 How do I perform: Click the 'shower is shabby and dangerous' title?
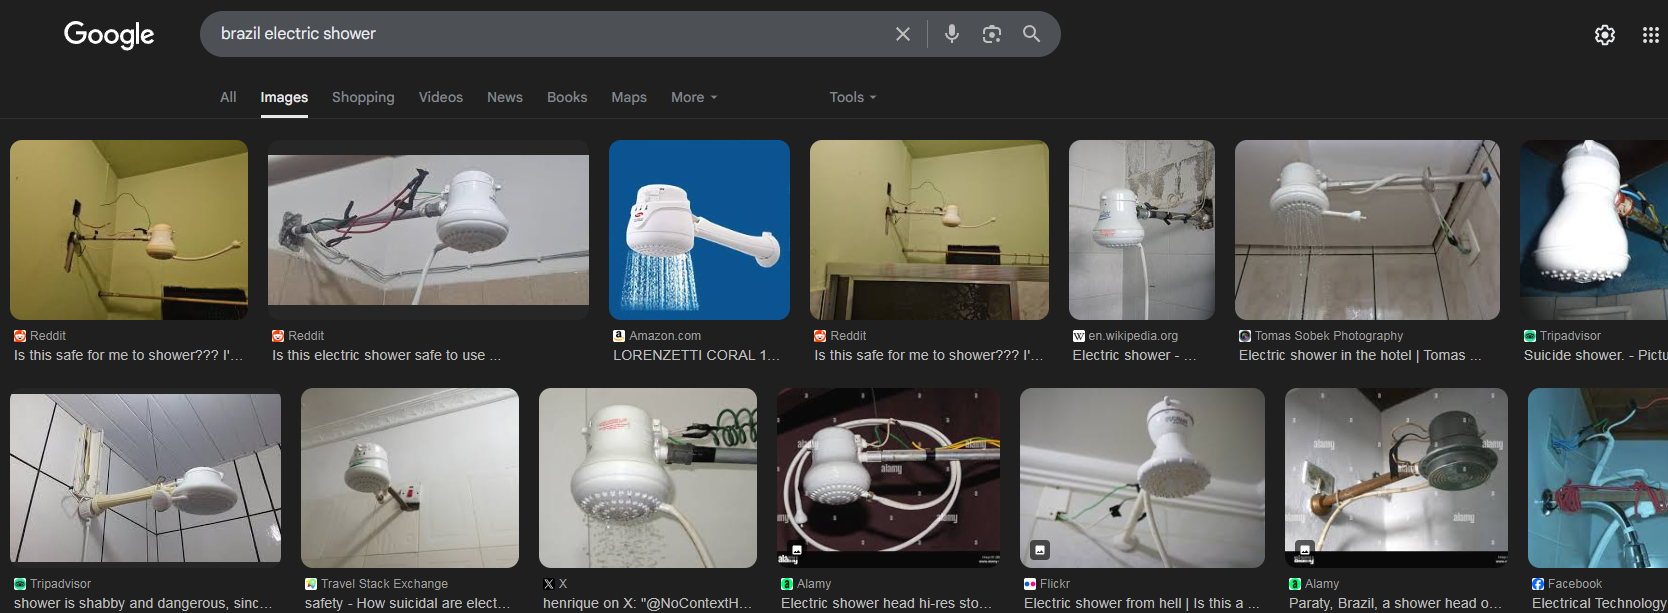tap(143, 603)
